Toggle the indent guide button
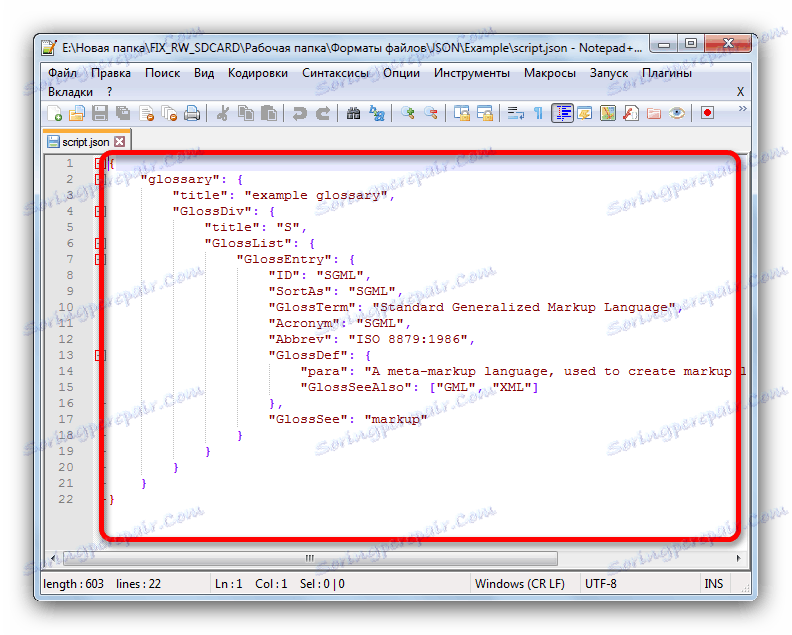Image resolution: width=792 pixels, height=635 pixels. coord(562,113)
